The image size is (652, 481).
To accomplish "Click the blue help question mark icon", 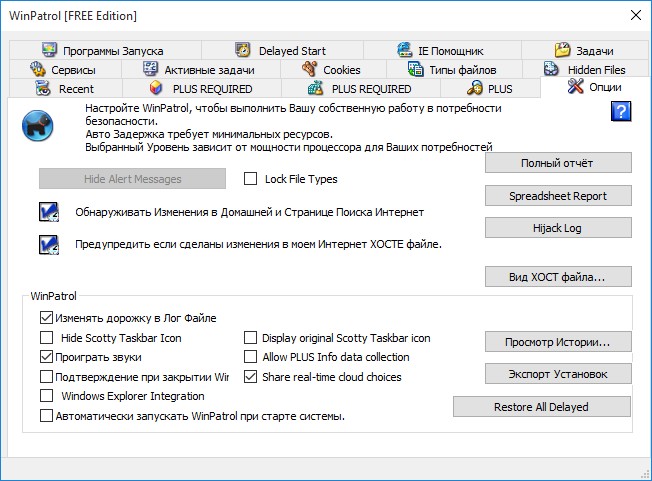I will [621, 111].
